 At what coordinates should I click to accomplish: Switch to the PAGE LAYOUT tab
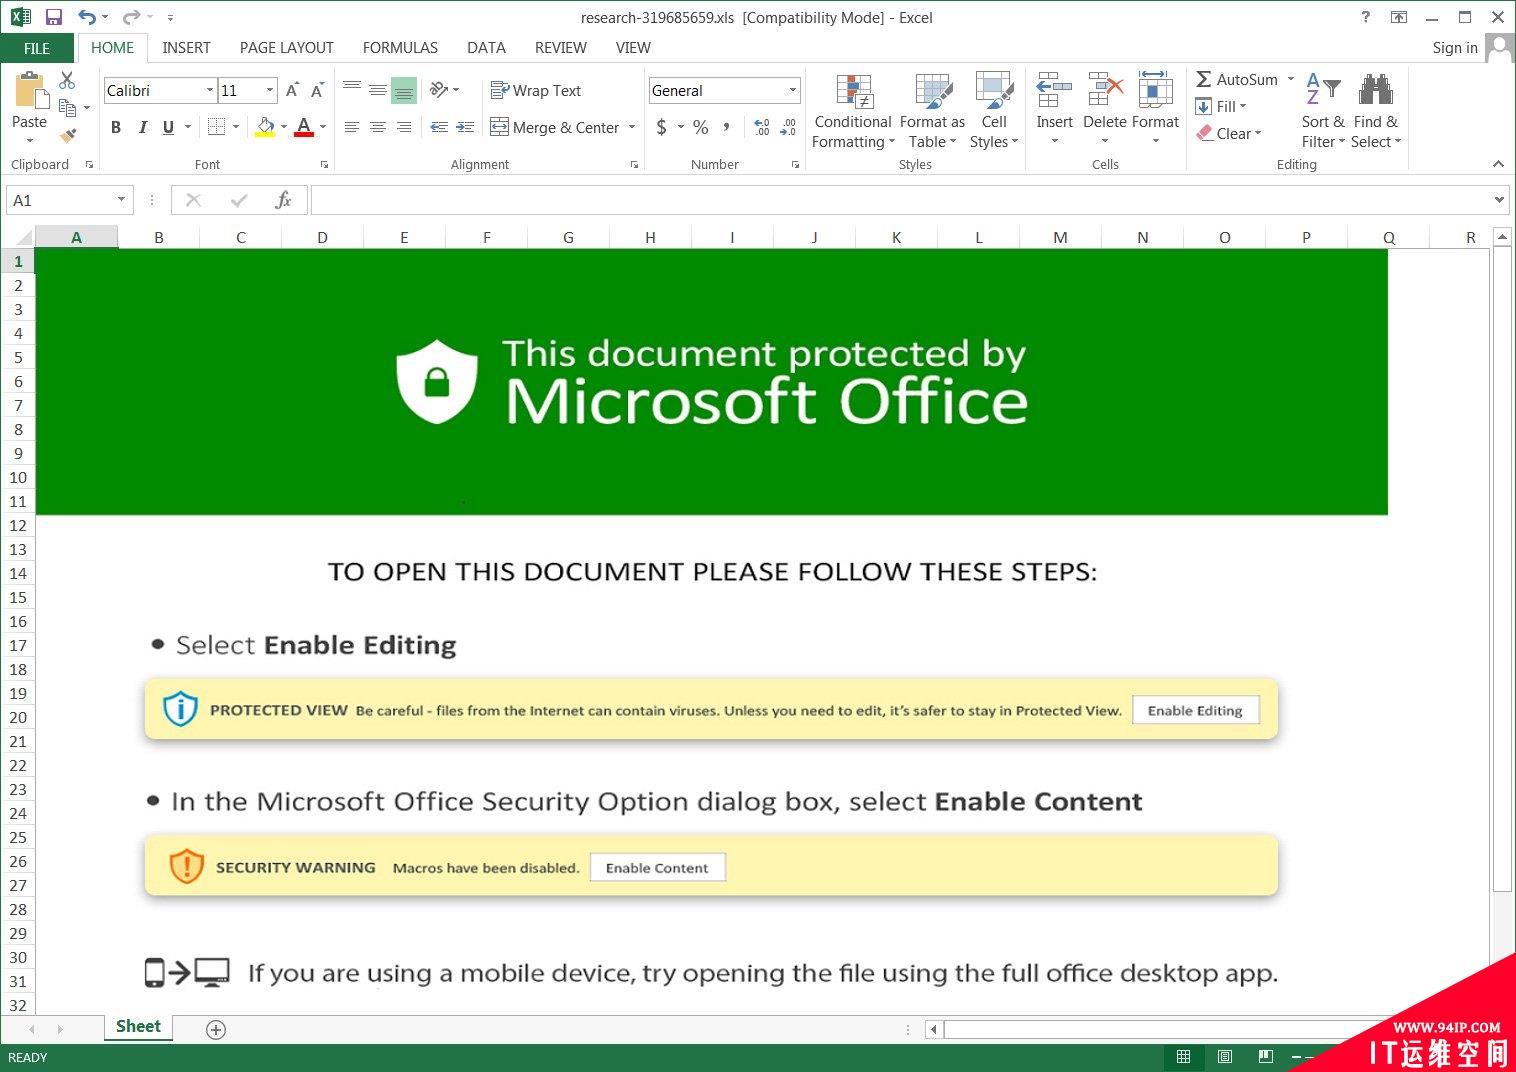click(286, 48)
